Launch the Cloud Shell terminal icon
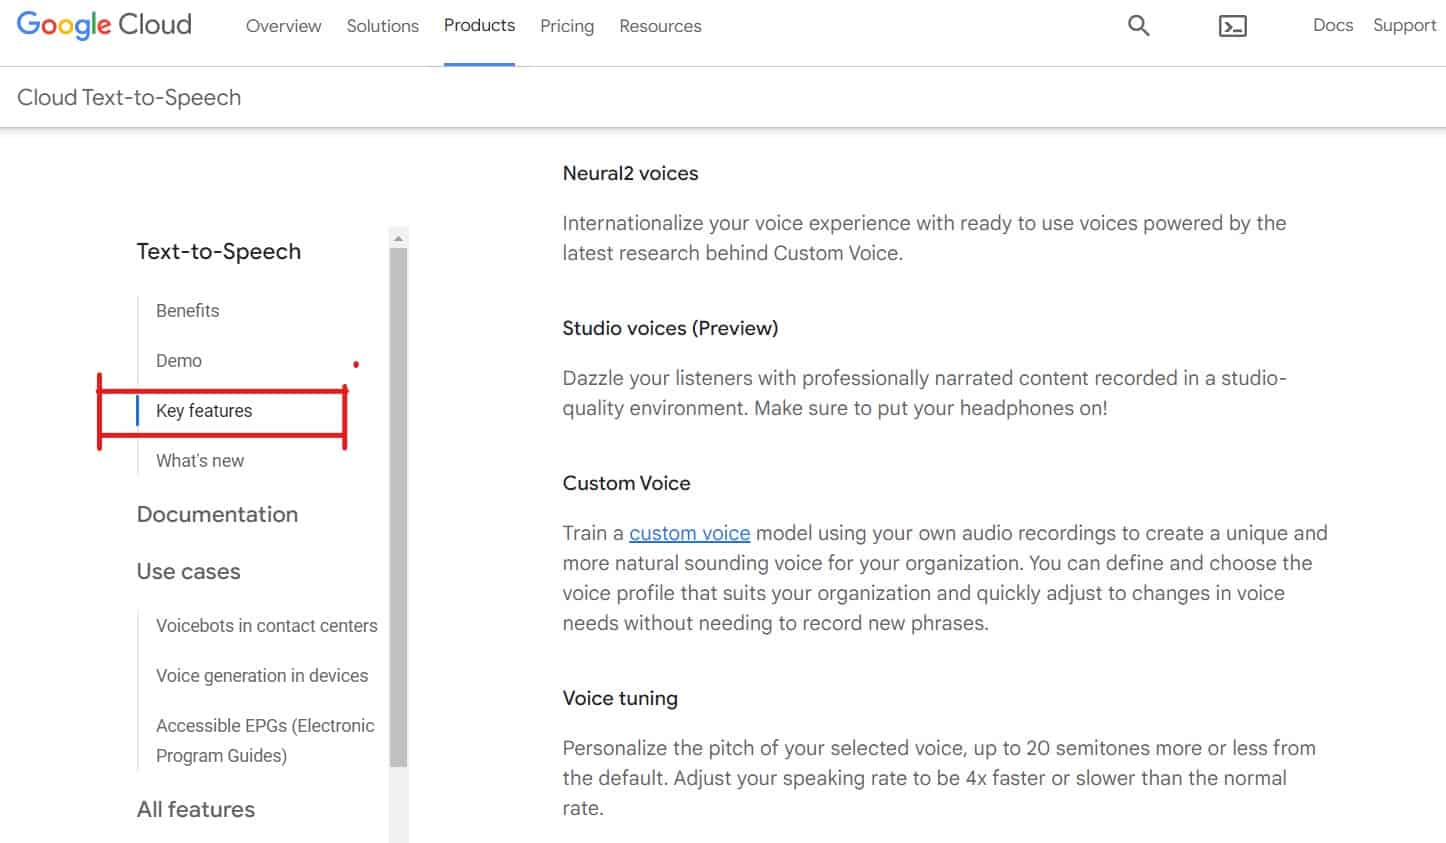Image resolution: width=1446 pixels, height=843 pixels. (1232, 27)
